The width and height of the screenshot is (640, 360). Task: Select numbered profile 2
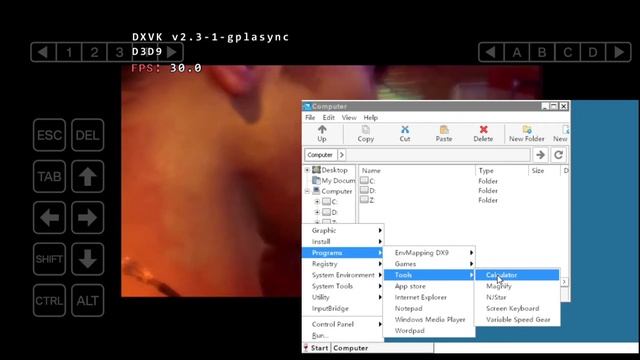pos(94,52)
